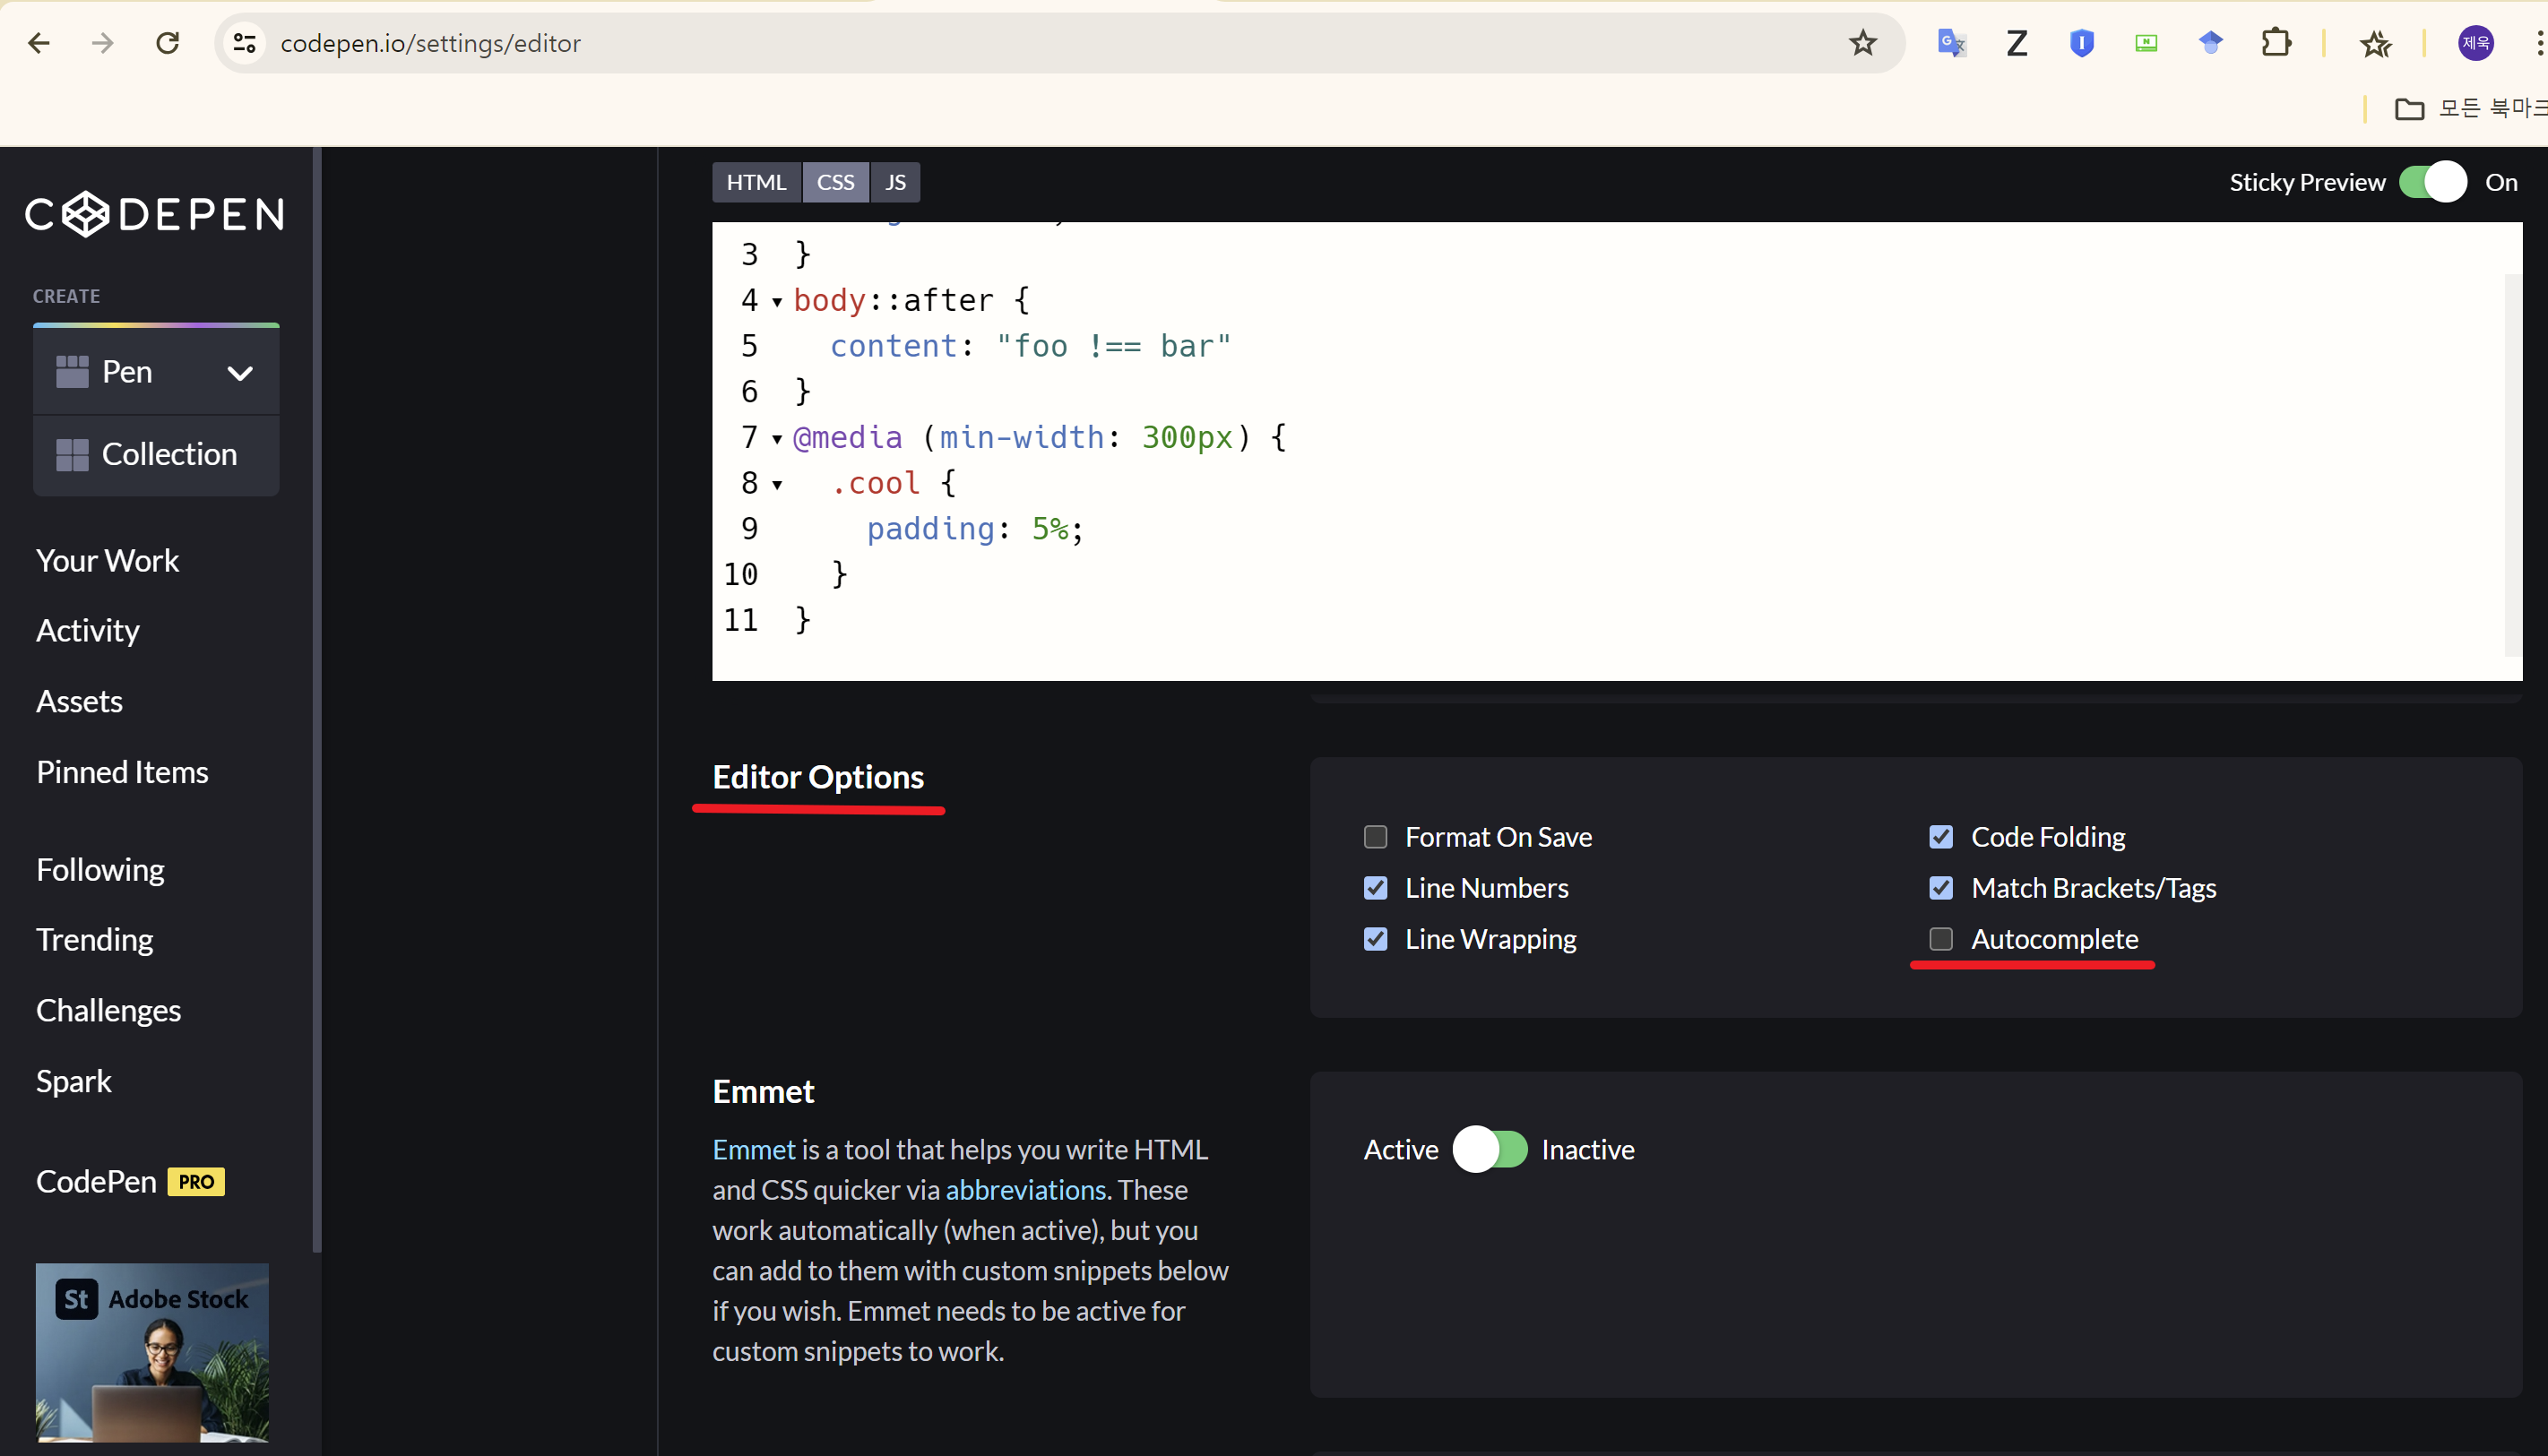Image resolution: width=2548 pixels, height=1456 pixels.
Task: Open the Chrome profile avatar
Action: (x=2475, y=43)
